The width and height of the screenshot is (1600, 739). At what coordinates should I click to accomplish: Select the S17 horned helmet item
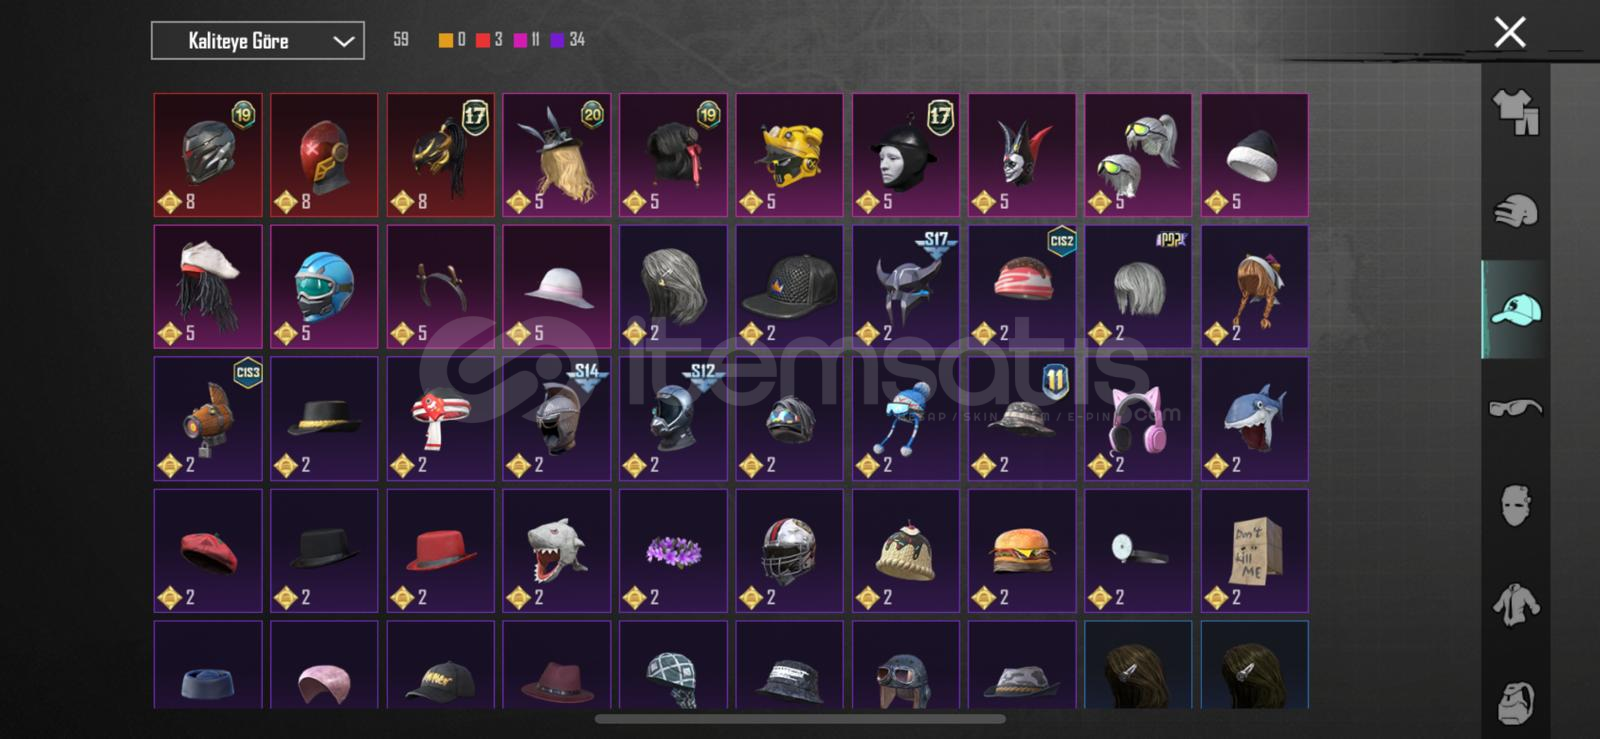(906, 287)
